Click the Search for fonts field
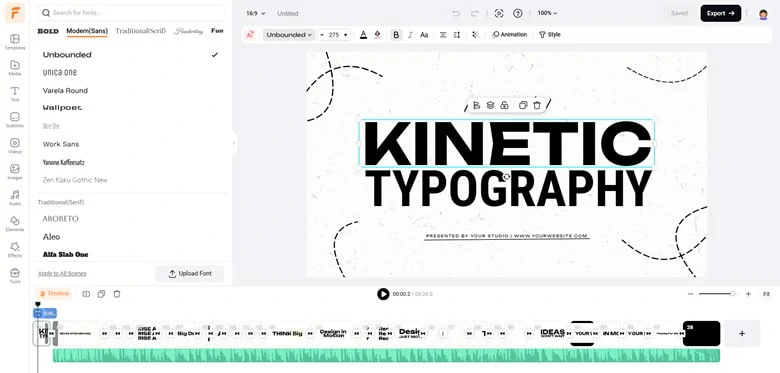Screen dimensions: 780x373 point(131,12)
